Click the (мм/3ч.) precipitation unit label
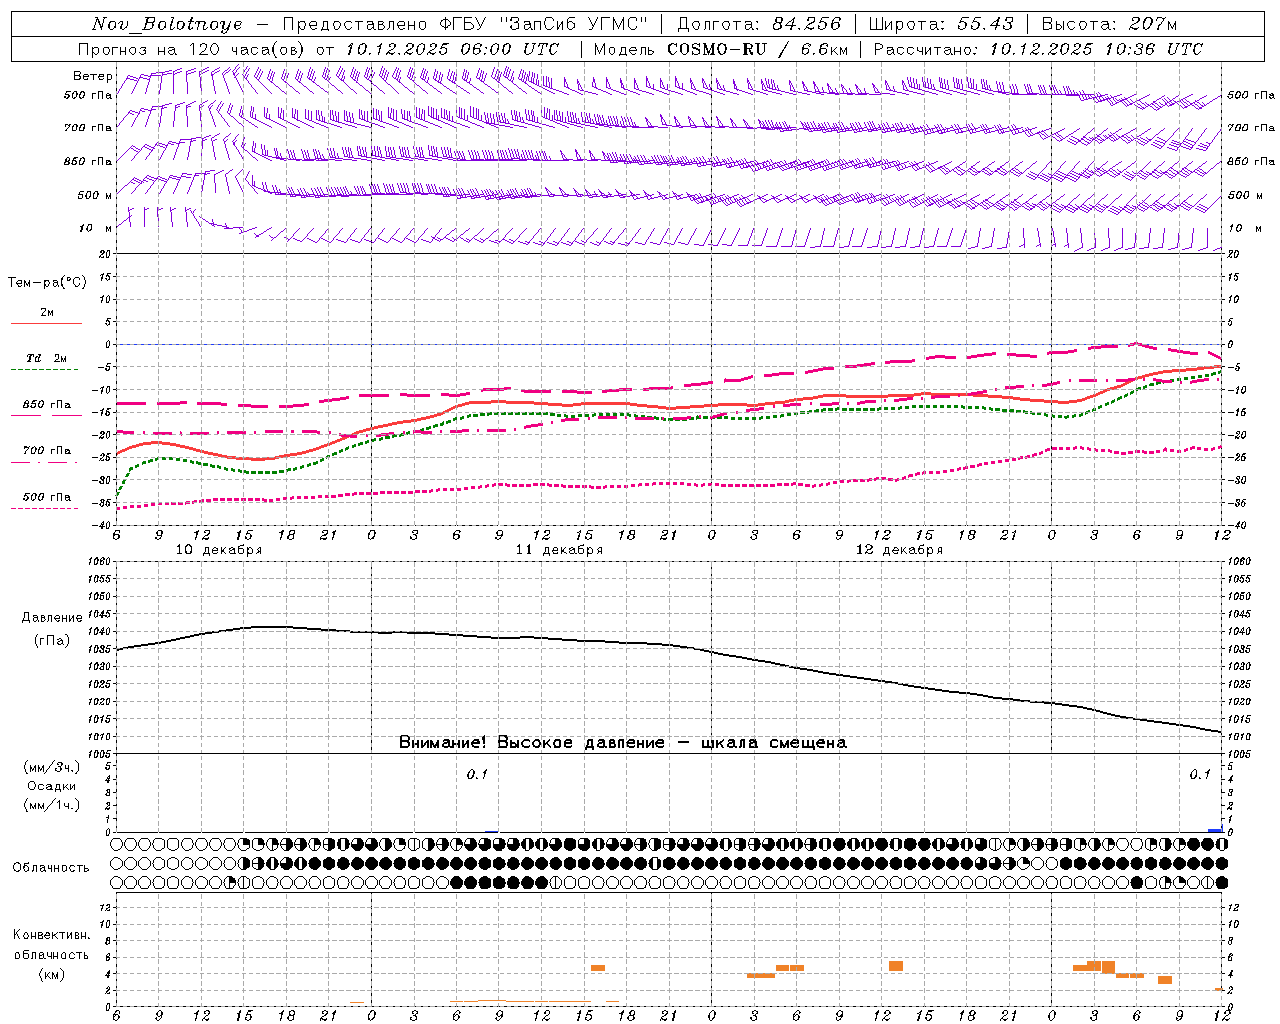The height and width of the screenshot is (1024, 1280). 52,768
